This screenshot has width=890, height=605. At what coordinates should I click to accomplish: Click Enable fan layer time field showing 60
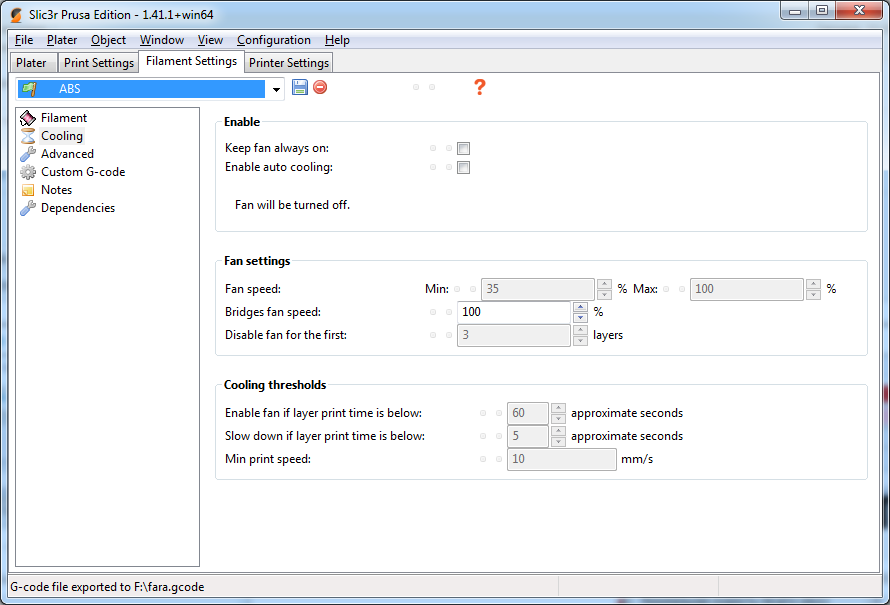[528, 413]
